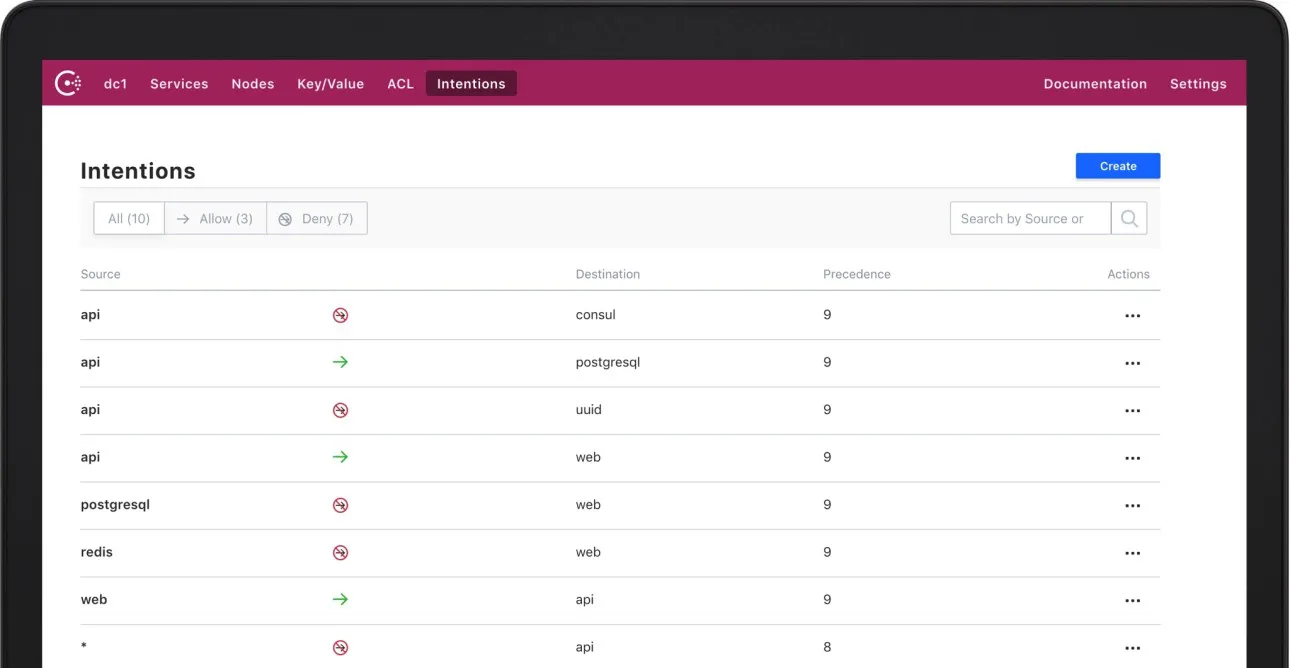Click deny icon for api to uuid
Viewport: 1290px width, 668px height.
[340, 410]
